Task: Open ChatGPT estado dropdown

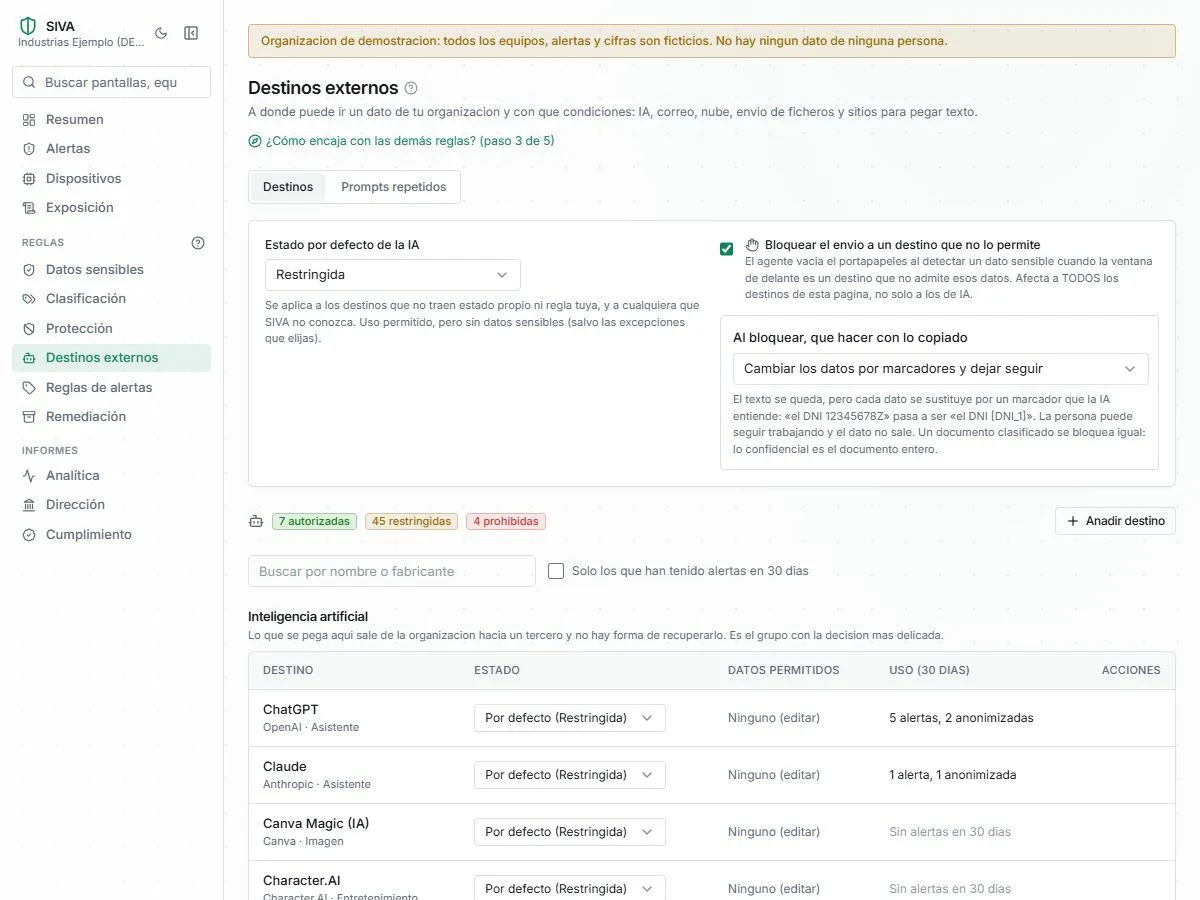Action: (x=569, y=718)
